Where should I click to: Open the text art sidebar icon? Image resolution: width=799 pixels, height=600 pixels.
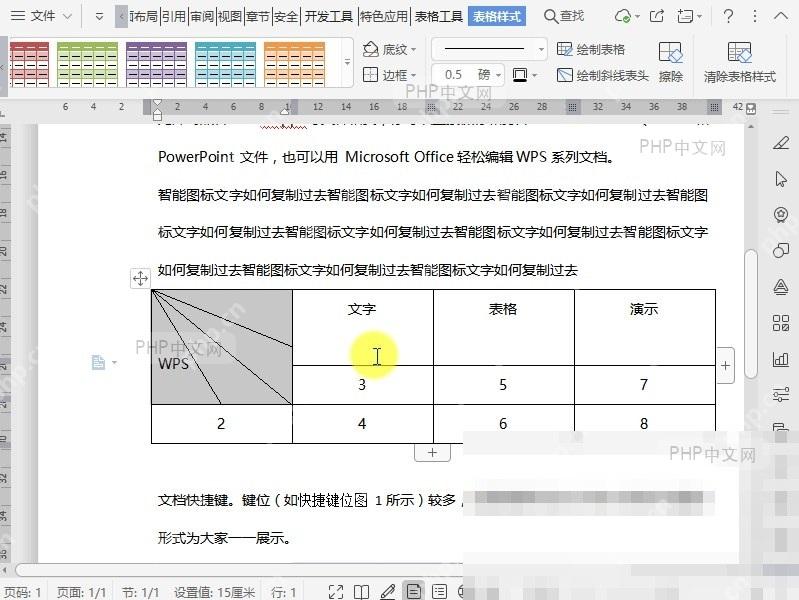pos(781,287)
